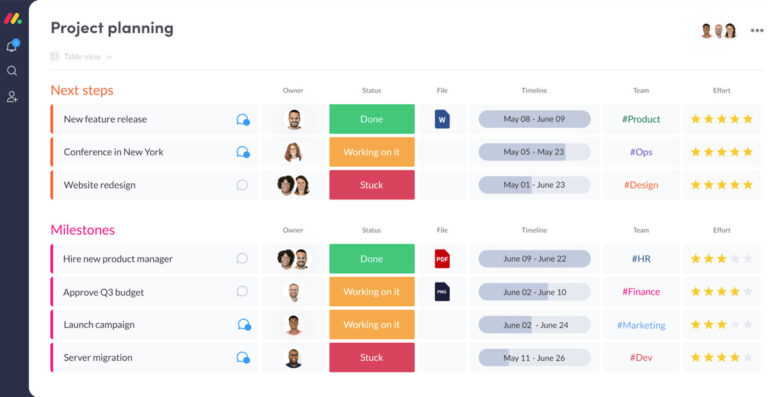
Task: Open the notifications bell
Action: [12, 46]
